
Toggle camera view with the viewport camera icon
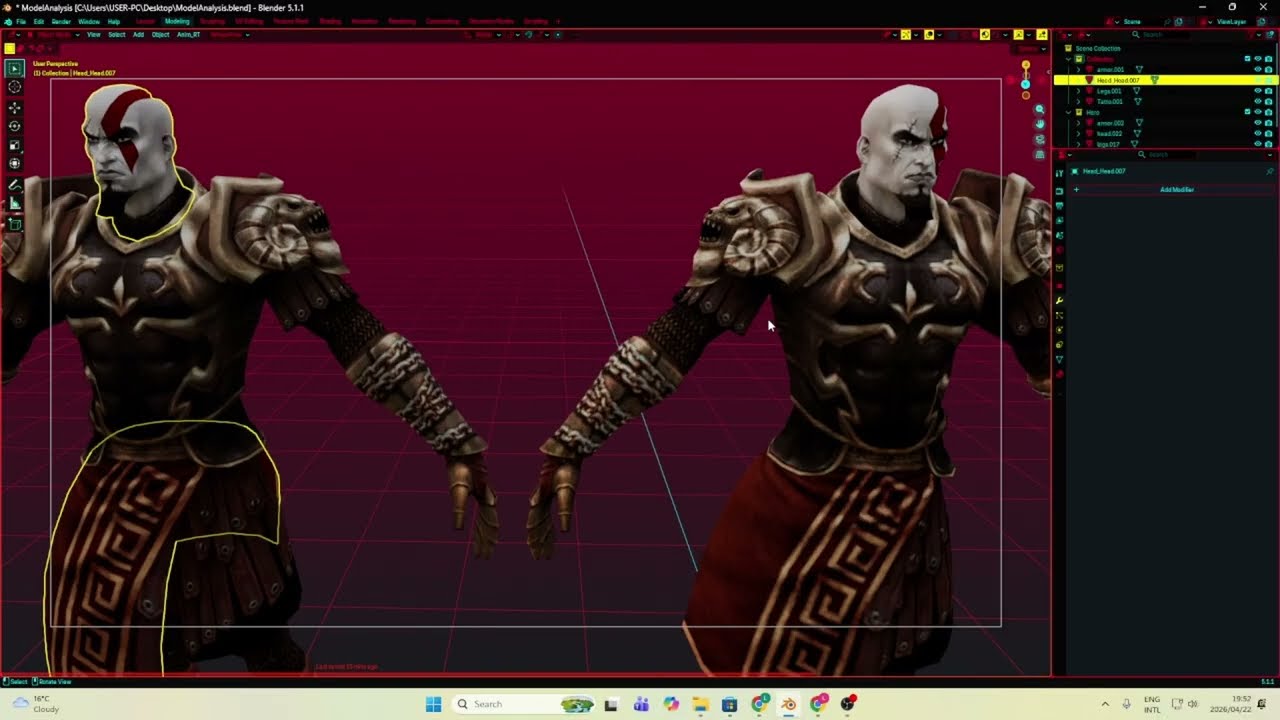(1040, 139)
